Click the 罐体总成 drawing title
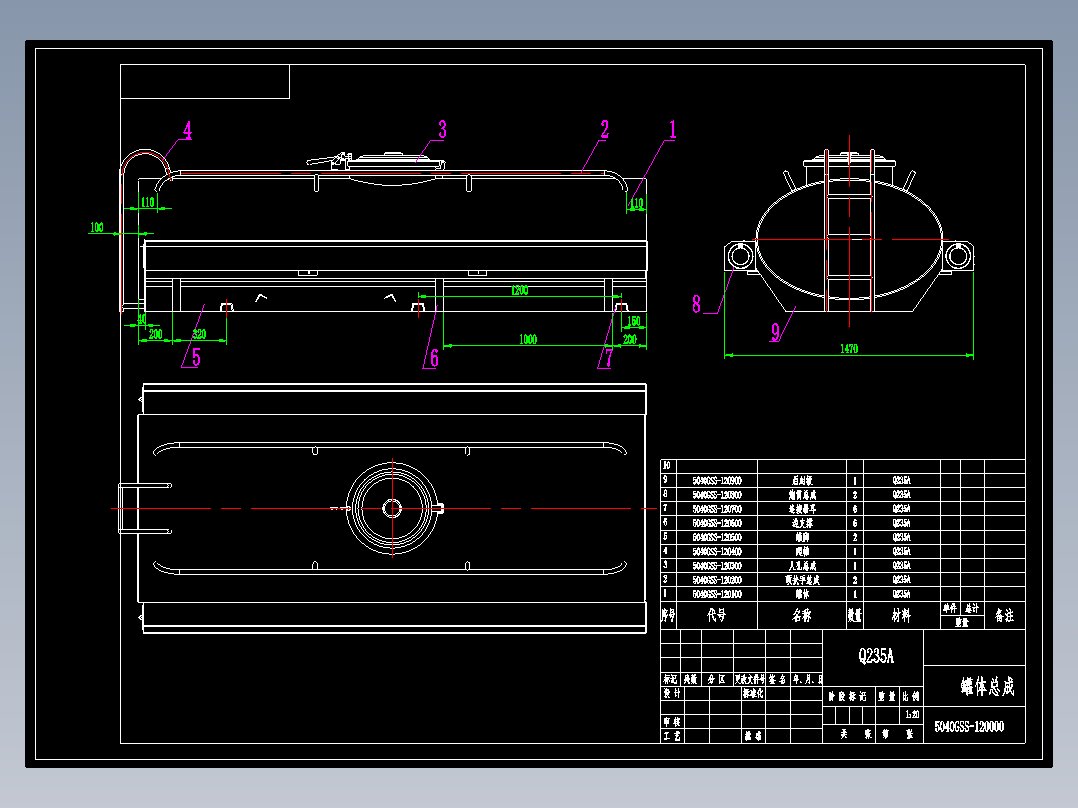Image resolution: width=1078 pixels, height=808 pixels. coord(987,686)
